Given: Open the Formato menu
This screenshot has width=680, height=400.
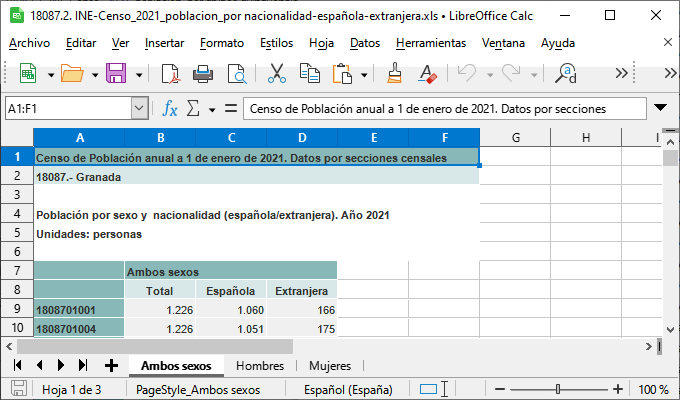Looking at the screenshot, I should point(221,43).
